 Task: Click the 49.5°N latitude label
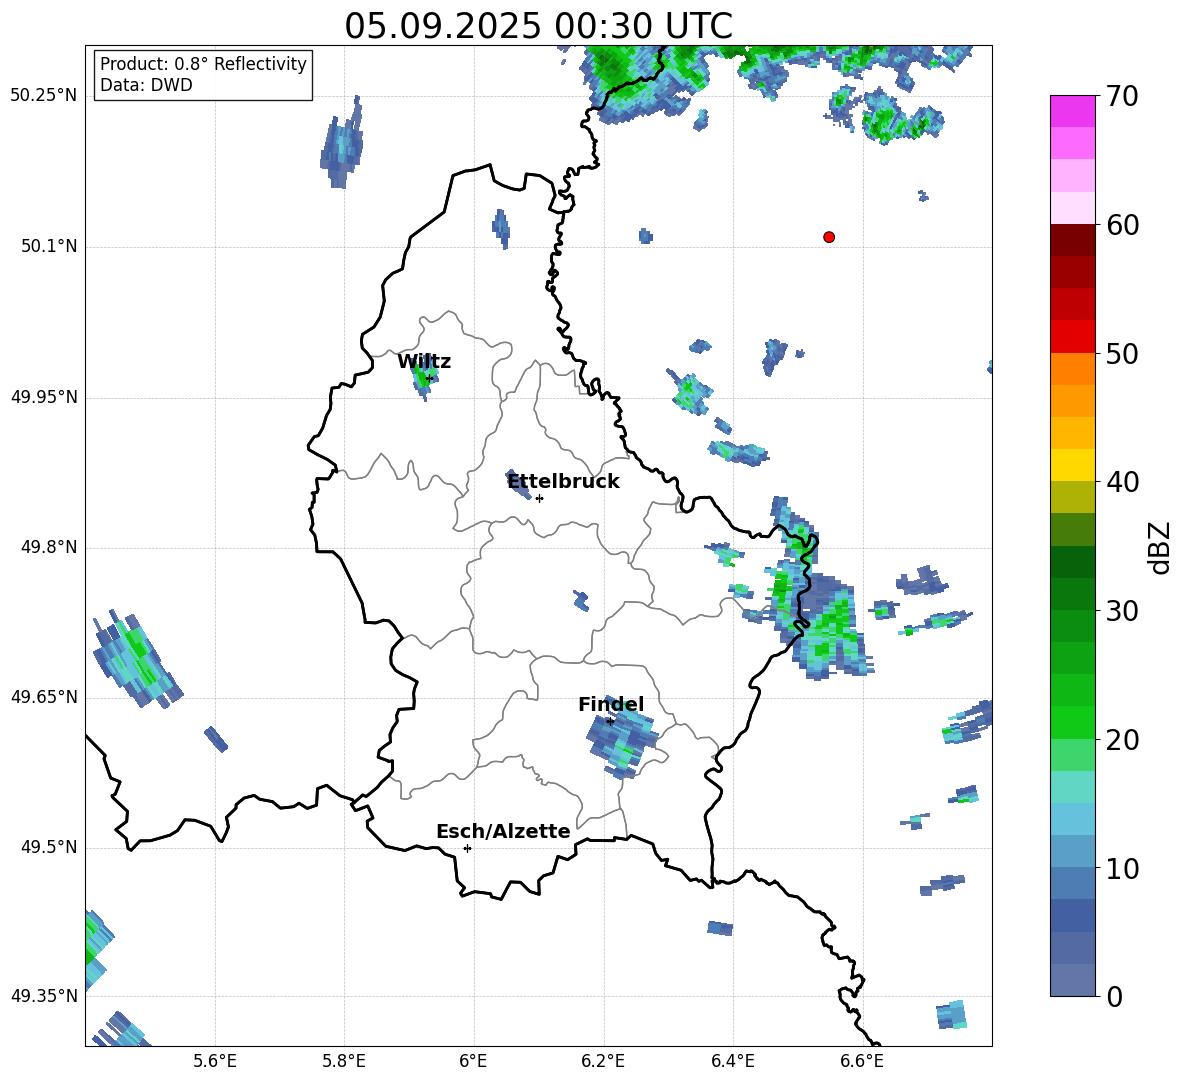(x=50, y=847)
